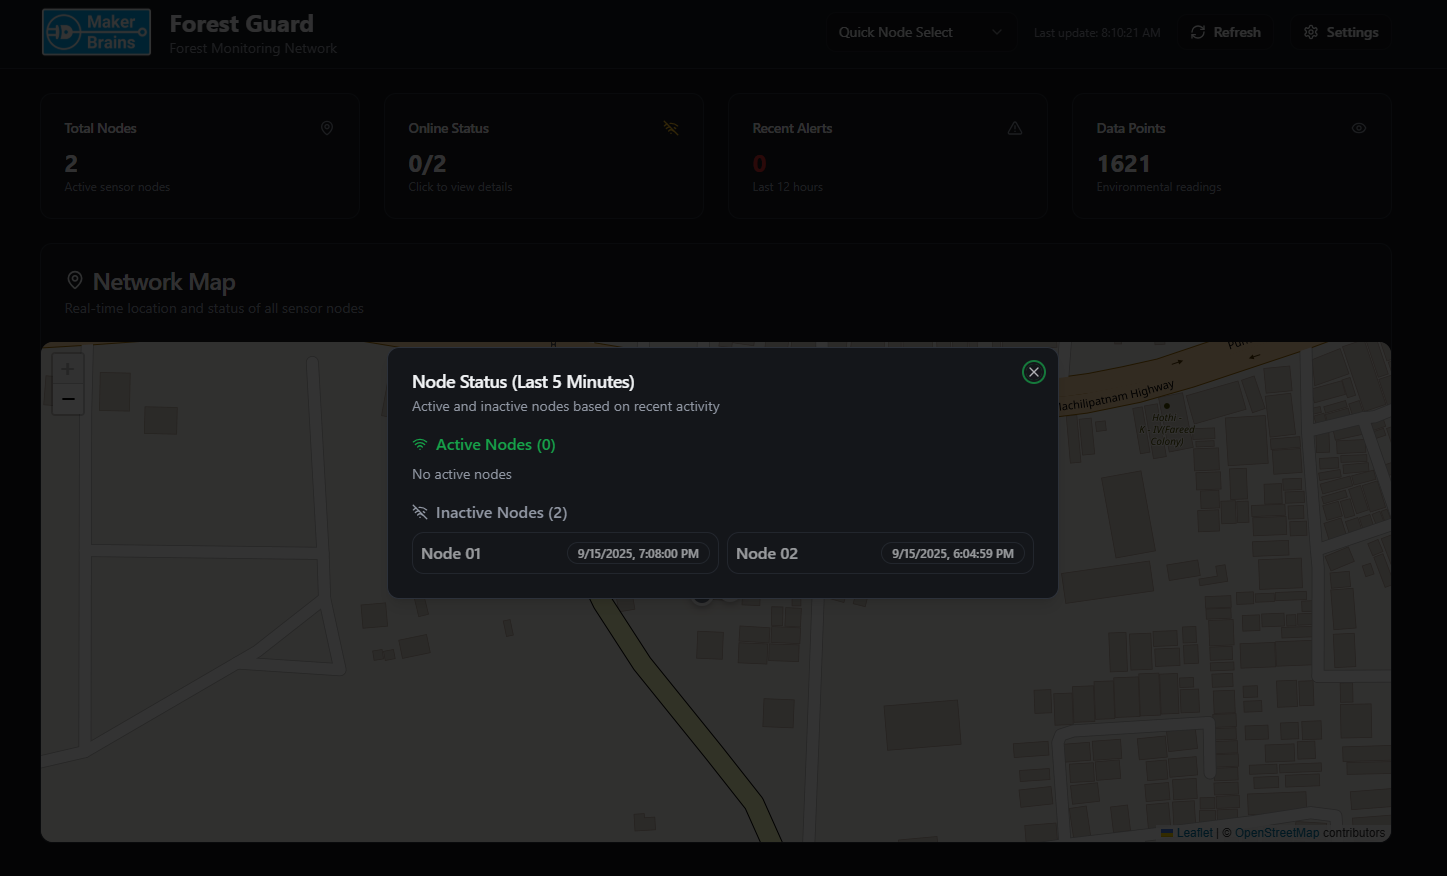Click the refresh arrows icon
Screen dimensions: 1447x876
click(1198, 32)
